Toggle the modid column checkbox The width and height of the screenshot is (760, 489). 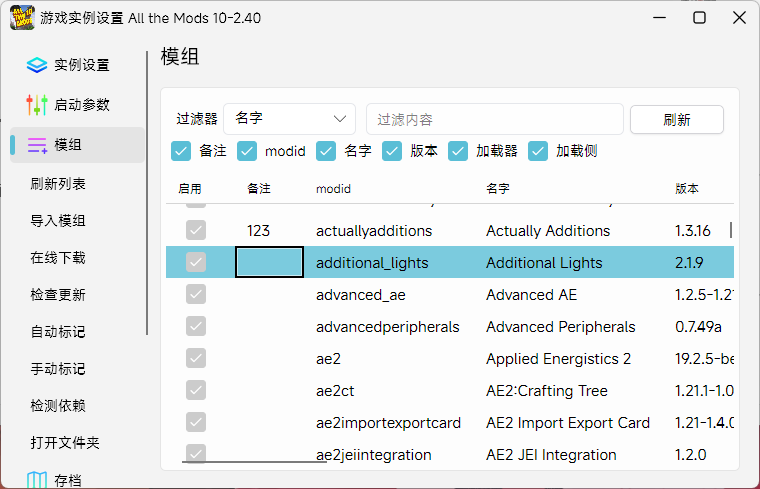(x=246, y=151)
